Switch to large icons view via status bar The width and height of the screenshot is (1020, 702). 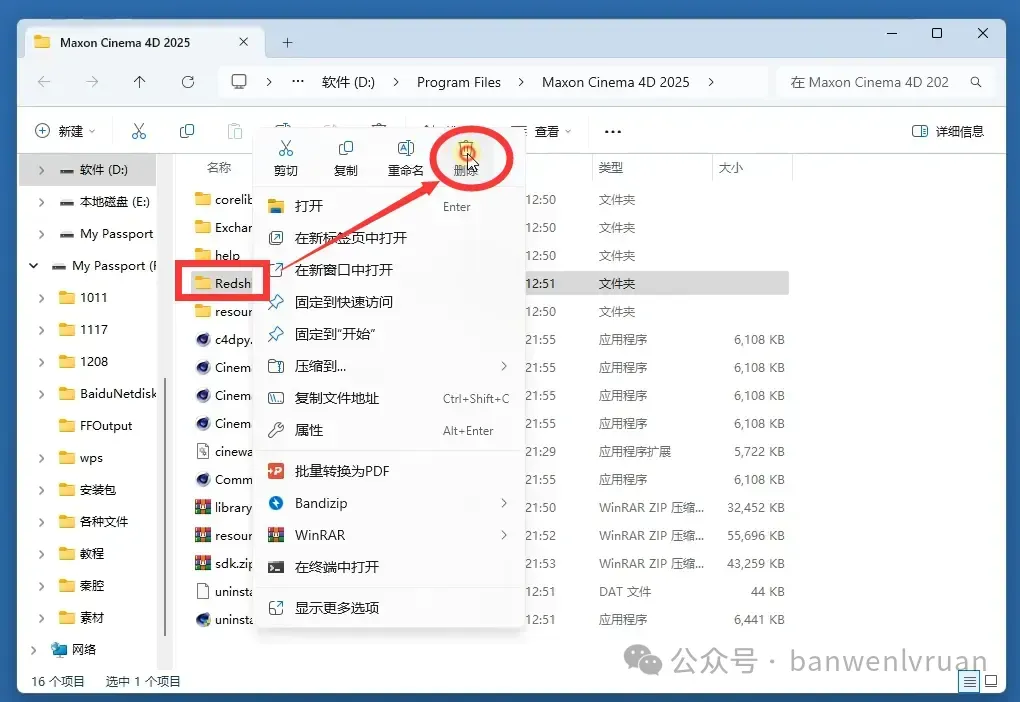click(x=991, y=681)
